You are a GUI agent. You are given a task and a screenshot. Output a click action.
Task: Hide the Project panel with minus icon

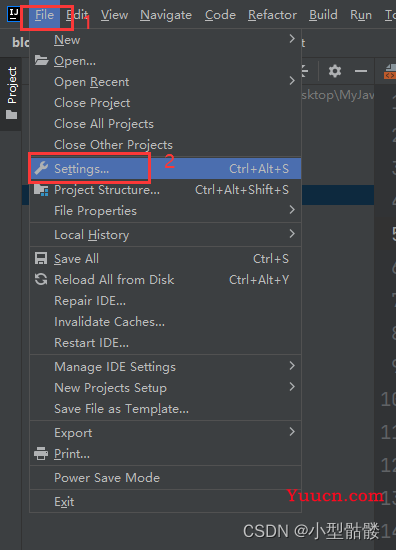tap(361, 71)
